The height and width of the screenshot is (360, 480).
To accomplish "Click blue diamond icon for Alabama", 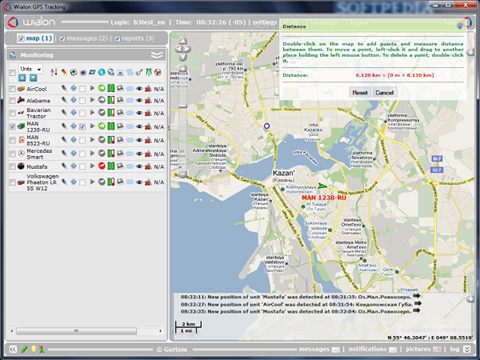I will 73,100.
